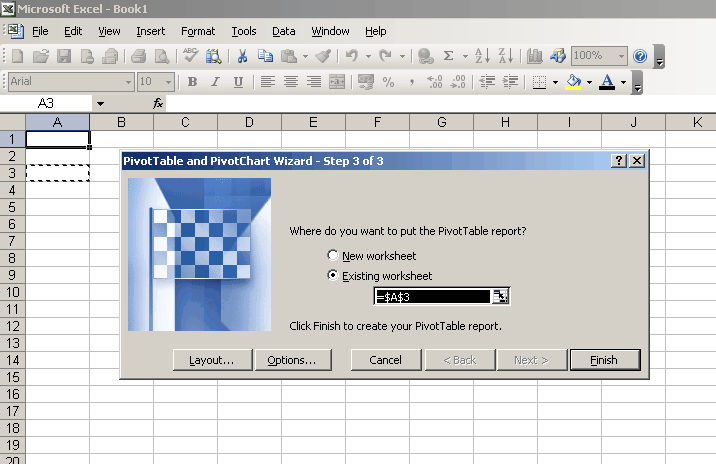Open the Data menu
The image size is (716, 464).
284,31
